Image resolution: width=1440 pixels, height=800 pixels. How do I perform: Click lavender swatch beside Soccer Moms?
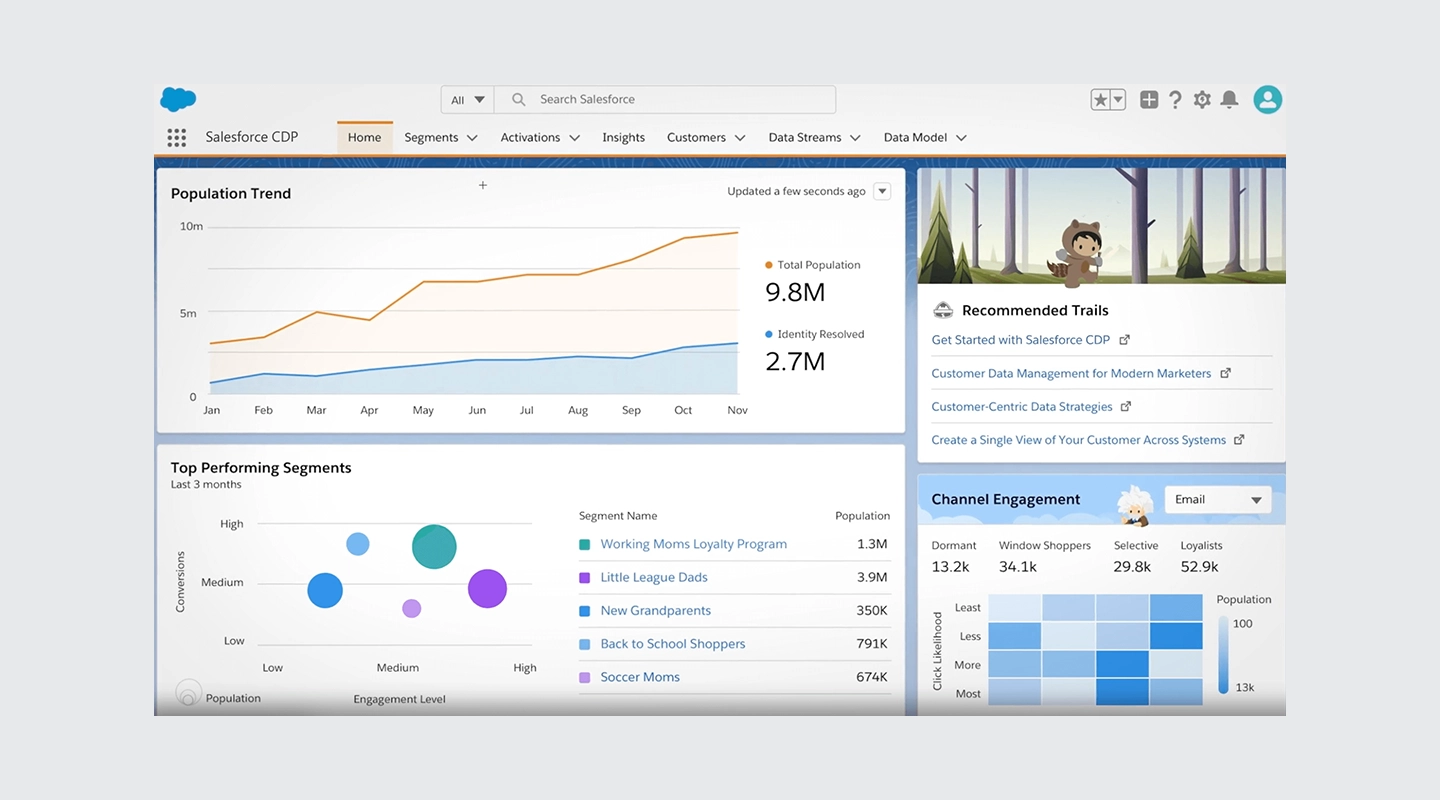[x=585, y=678]
